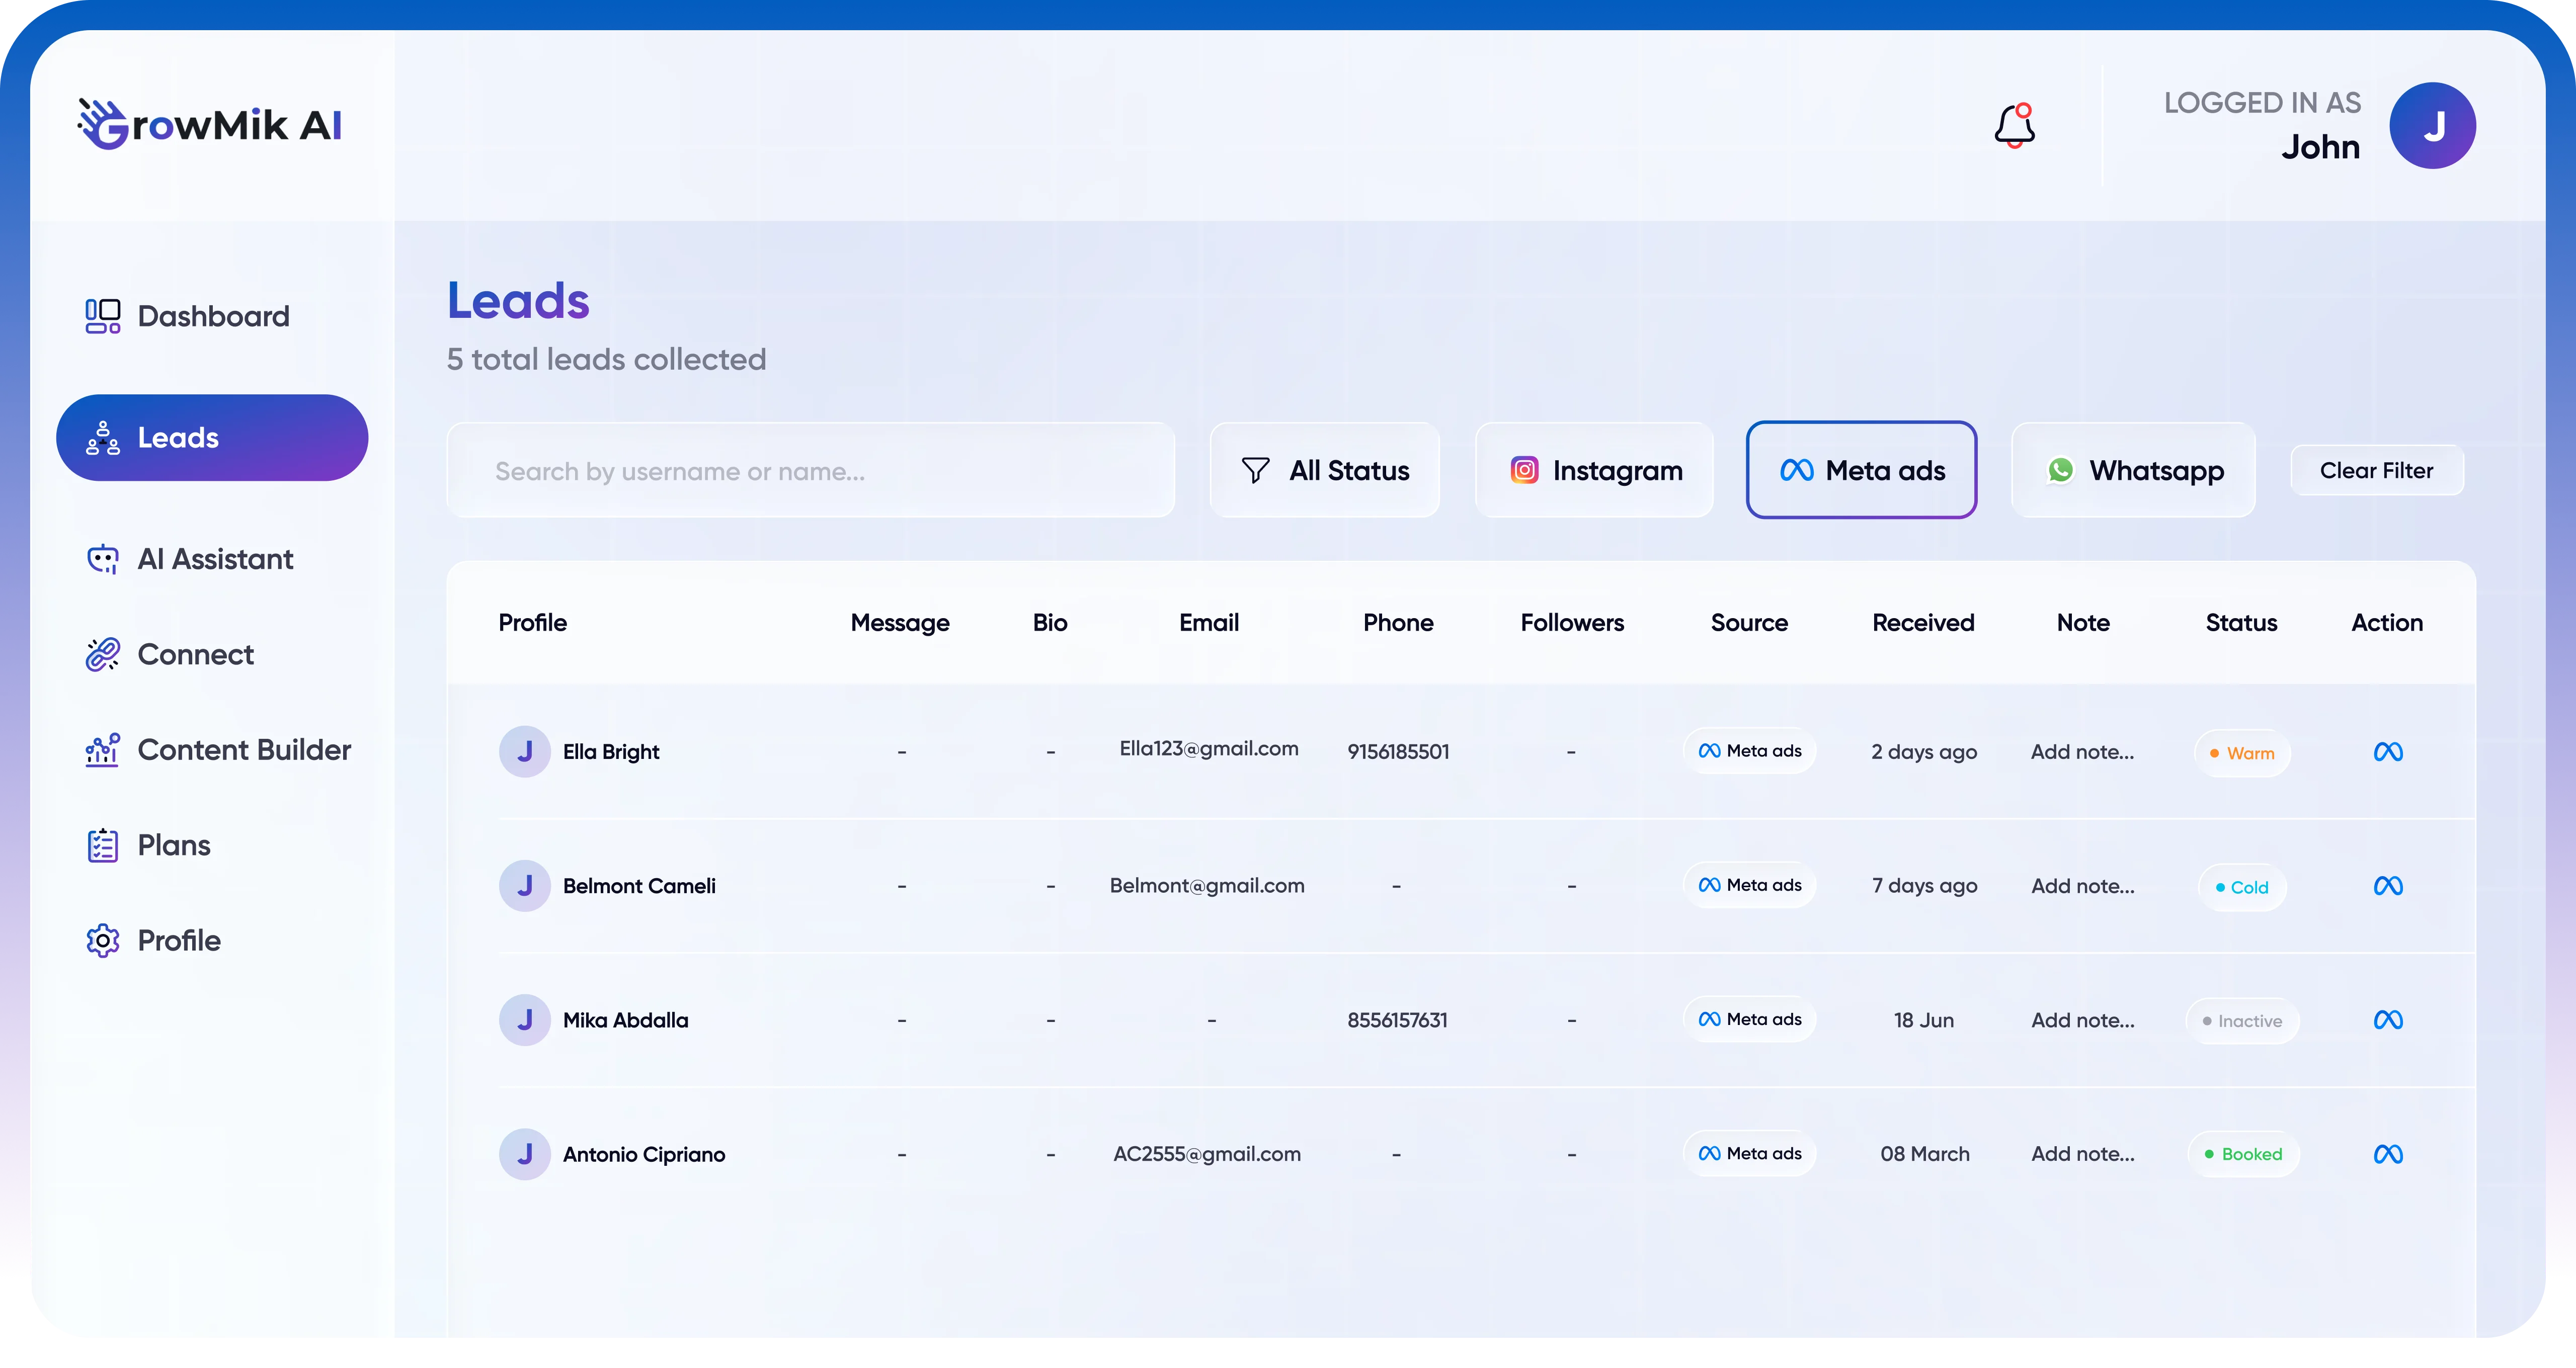Click email Belmont@gmail.com
2576x1368 pixels.
1207,886
